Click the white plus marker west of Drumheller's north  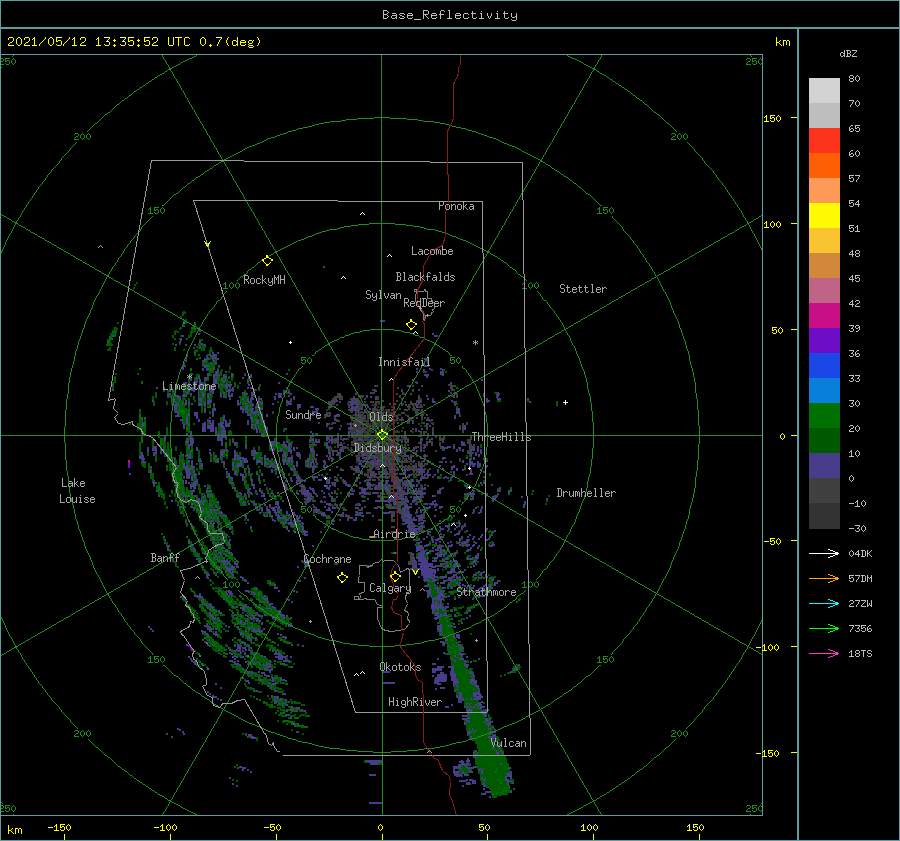click(x=565, y=402)
